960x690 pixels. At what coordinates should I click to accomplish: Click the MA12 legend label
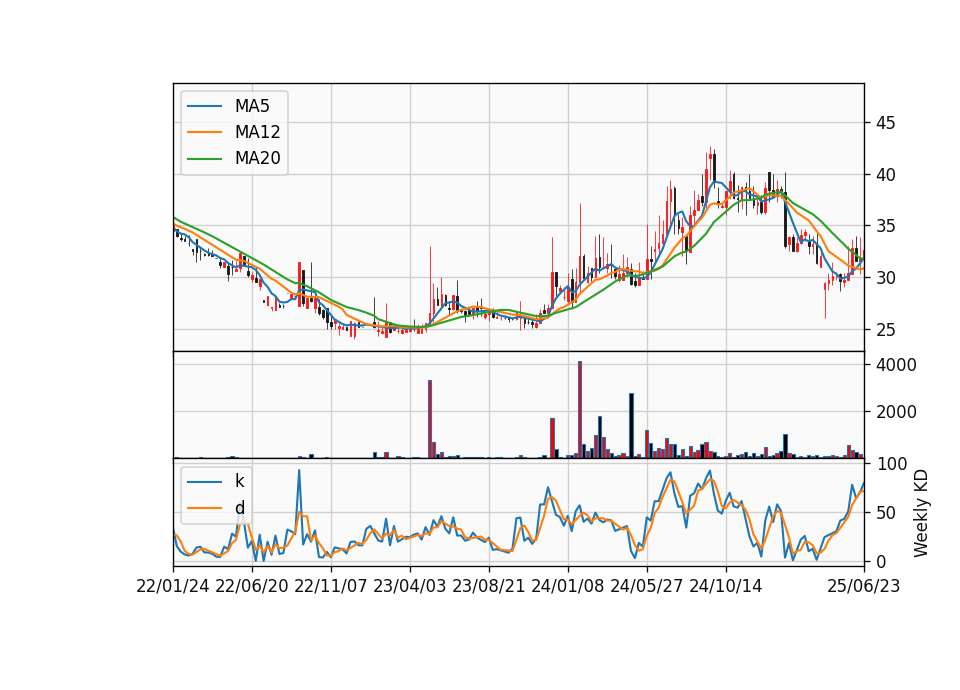[257, 132]
